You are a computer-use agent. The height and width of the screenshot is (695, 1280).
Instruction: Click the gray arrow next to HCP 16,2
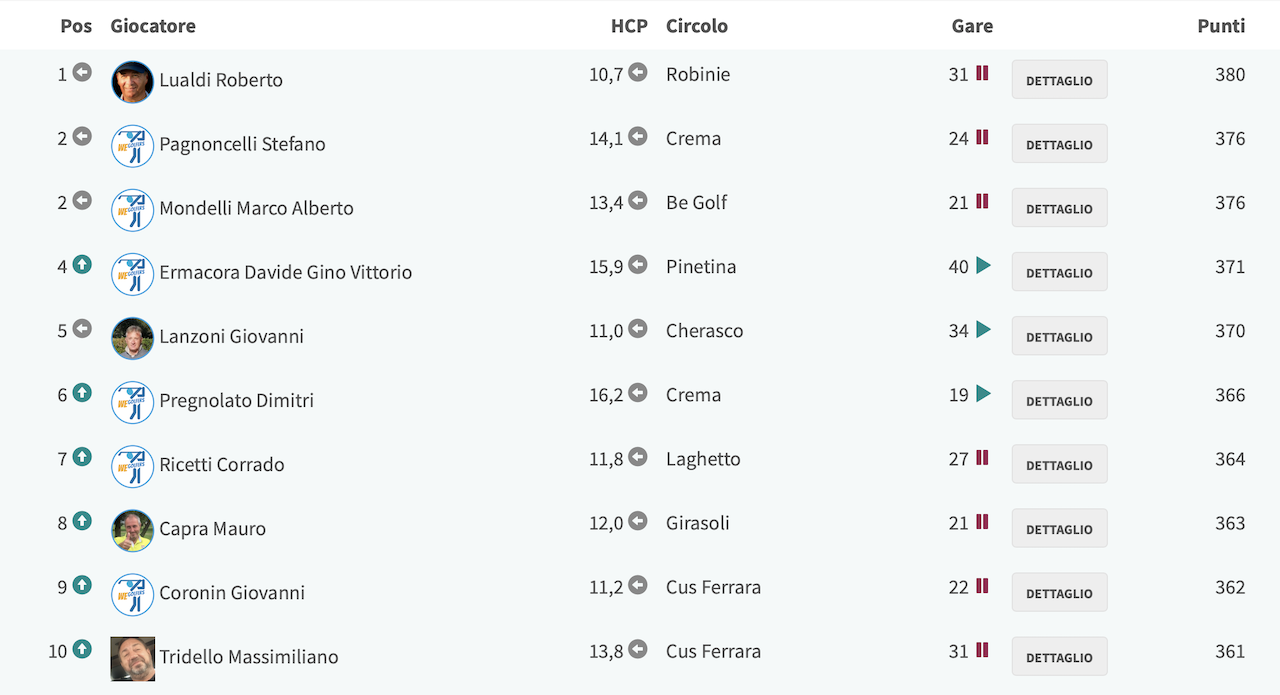638,394
